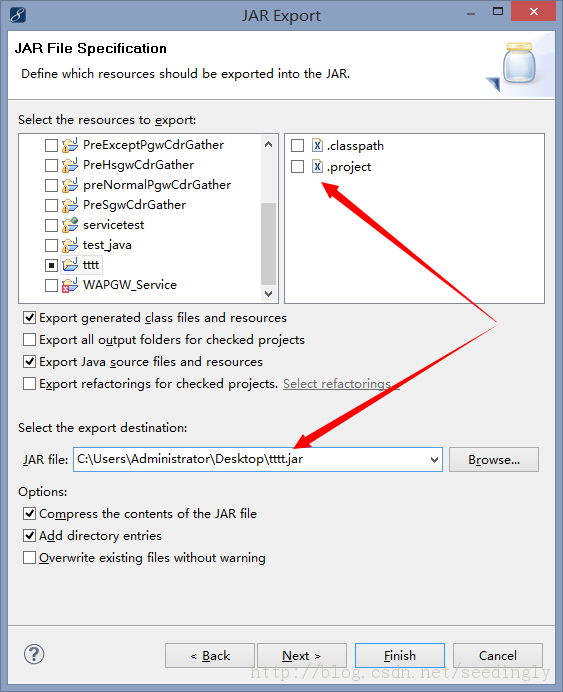
Task: Open the Select refactorings link
Action: tap(341, 384)
